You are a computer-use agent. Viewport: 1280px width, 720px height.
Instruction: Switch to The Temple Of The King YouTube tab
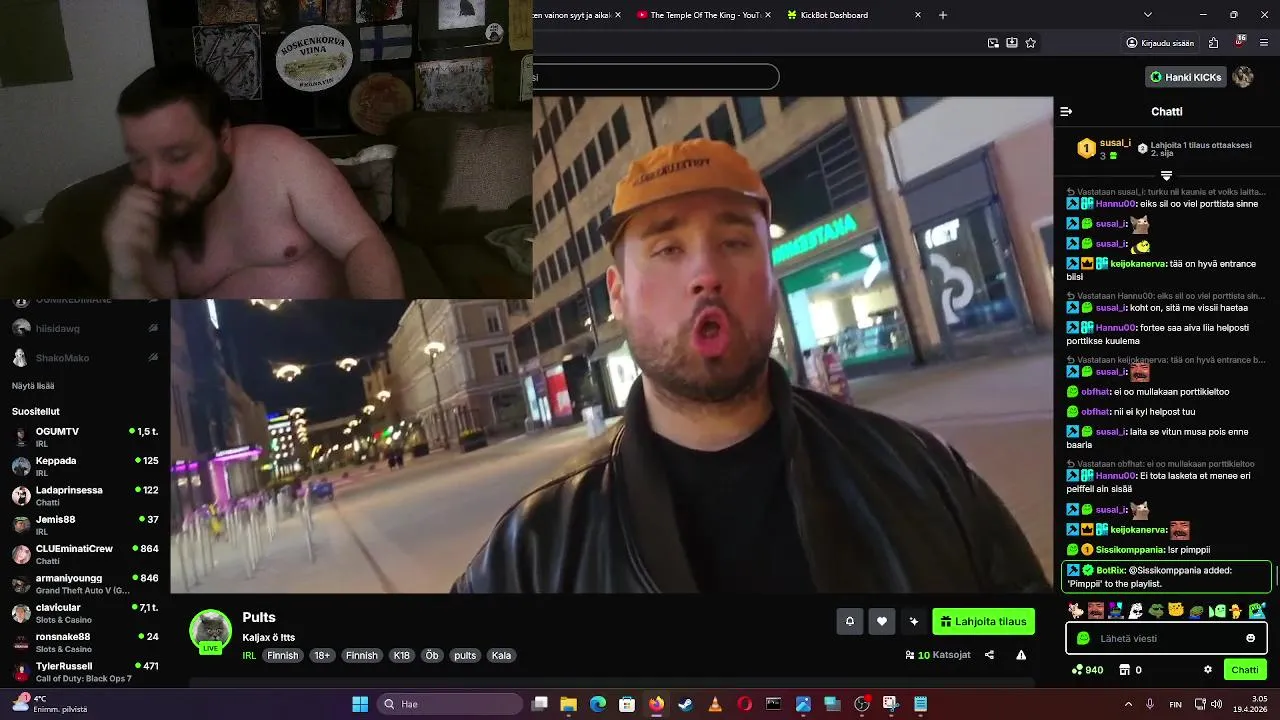click(705, 15)
